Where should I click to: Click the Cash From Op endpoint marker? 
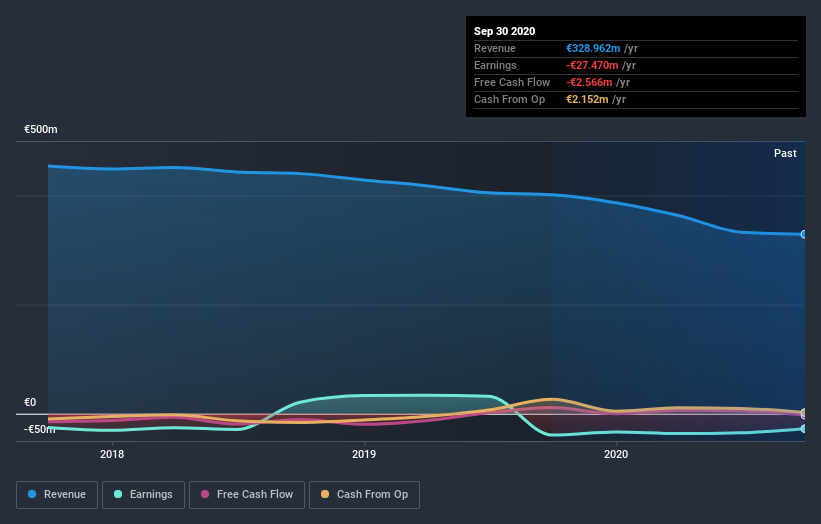click(x=804, y=412)
